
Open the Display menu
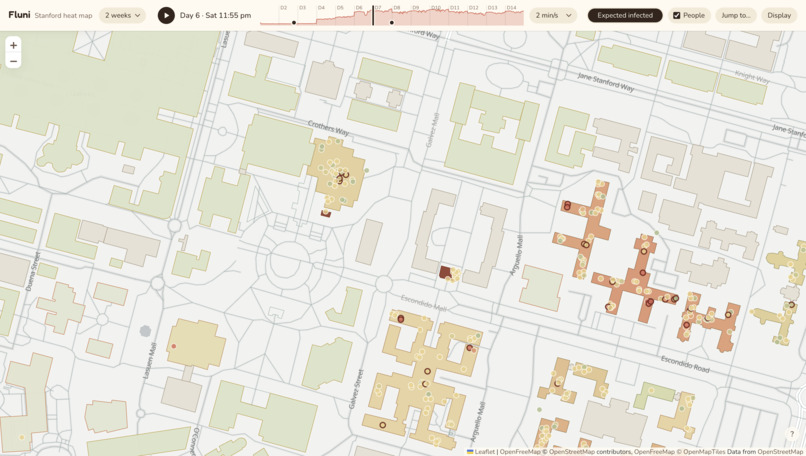click(x=779, y=15)
